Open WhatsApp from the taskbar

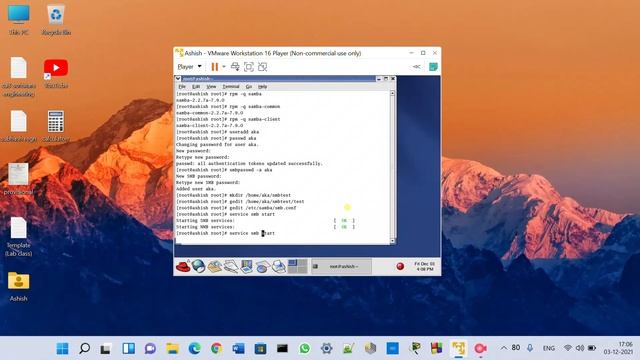(x=304, y=349)
